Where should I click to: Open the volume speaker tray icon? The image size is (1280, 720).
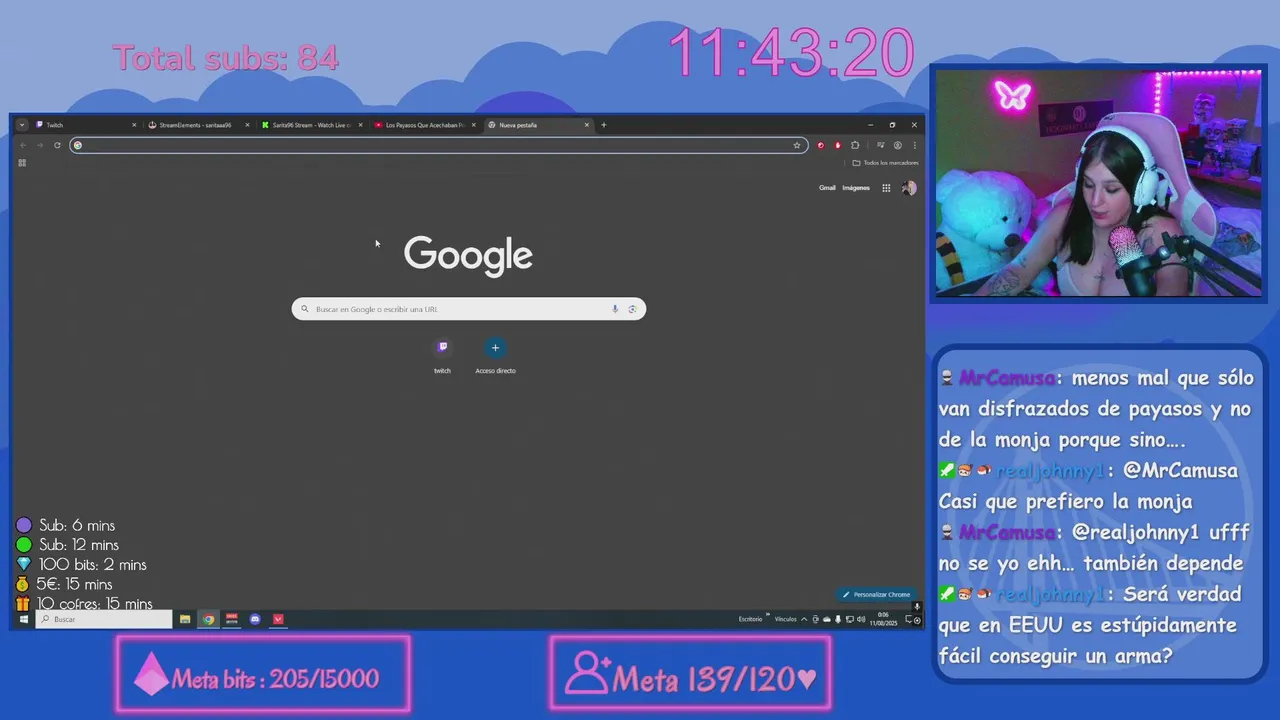[862, 619]
